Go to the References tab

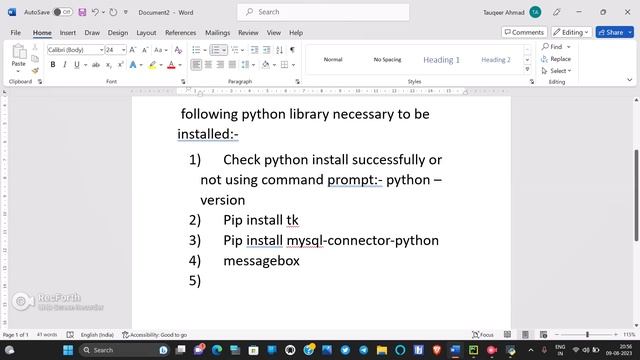[180, 33]
